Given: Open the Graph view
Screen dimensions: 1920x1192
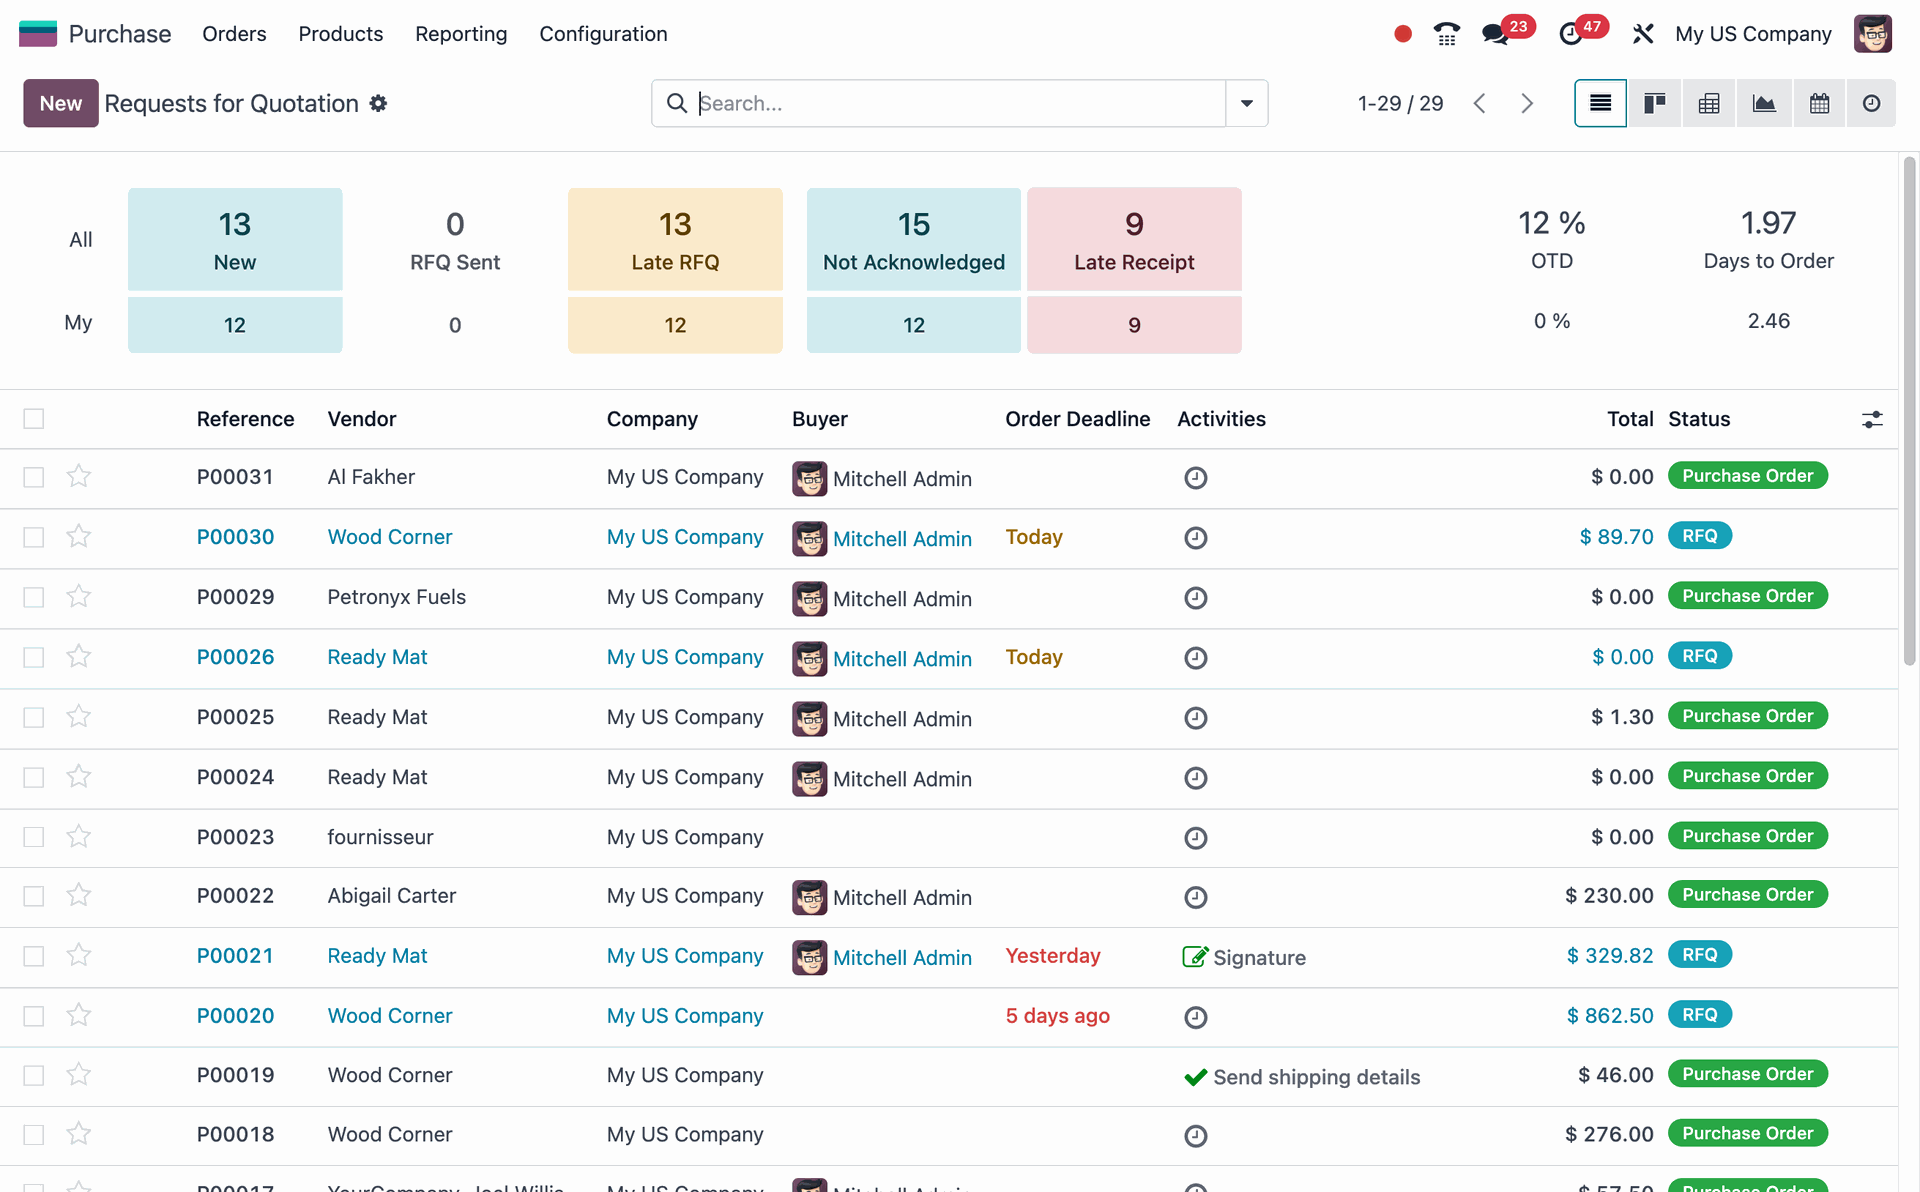Looking at the screenshot, I should tap(1764, 103).
